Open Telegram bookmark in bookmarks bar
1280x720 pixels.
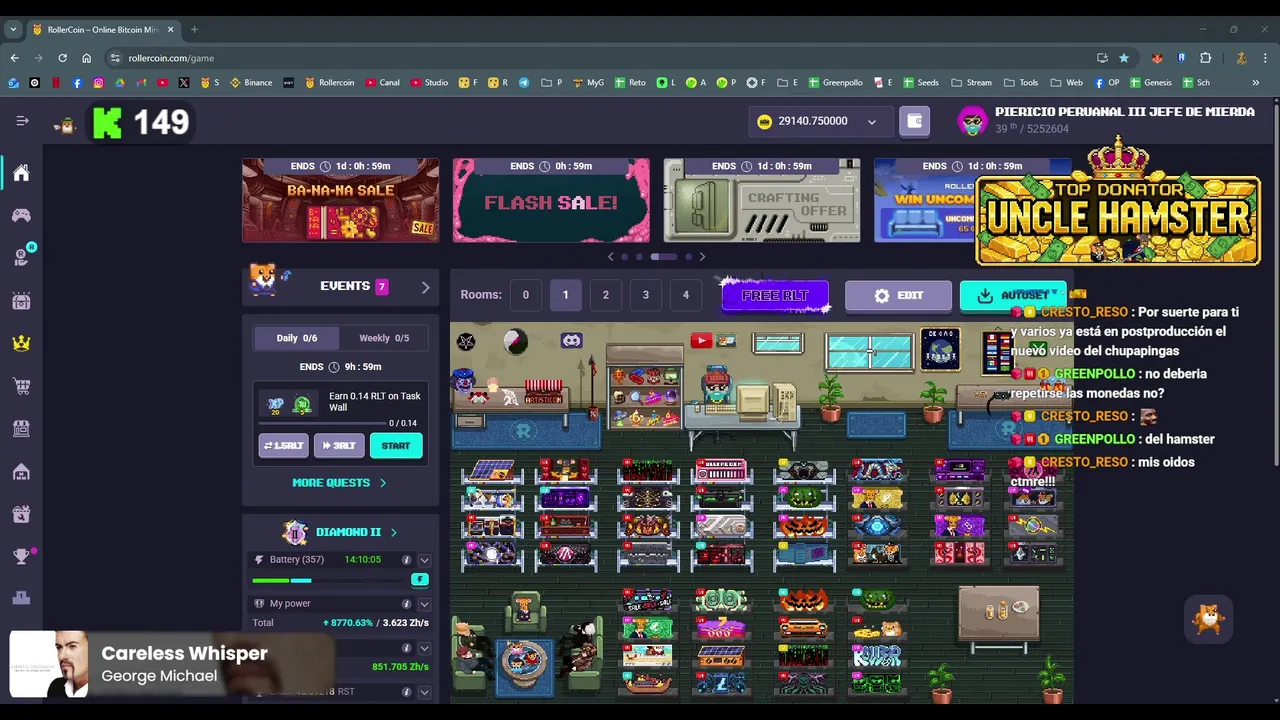coord(523,82)
